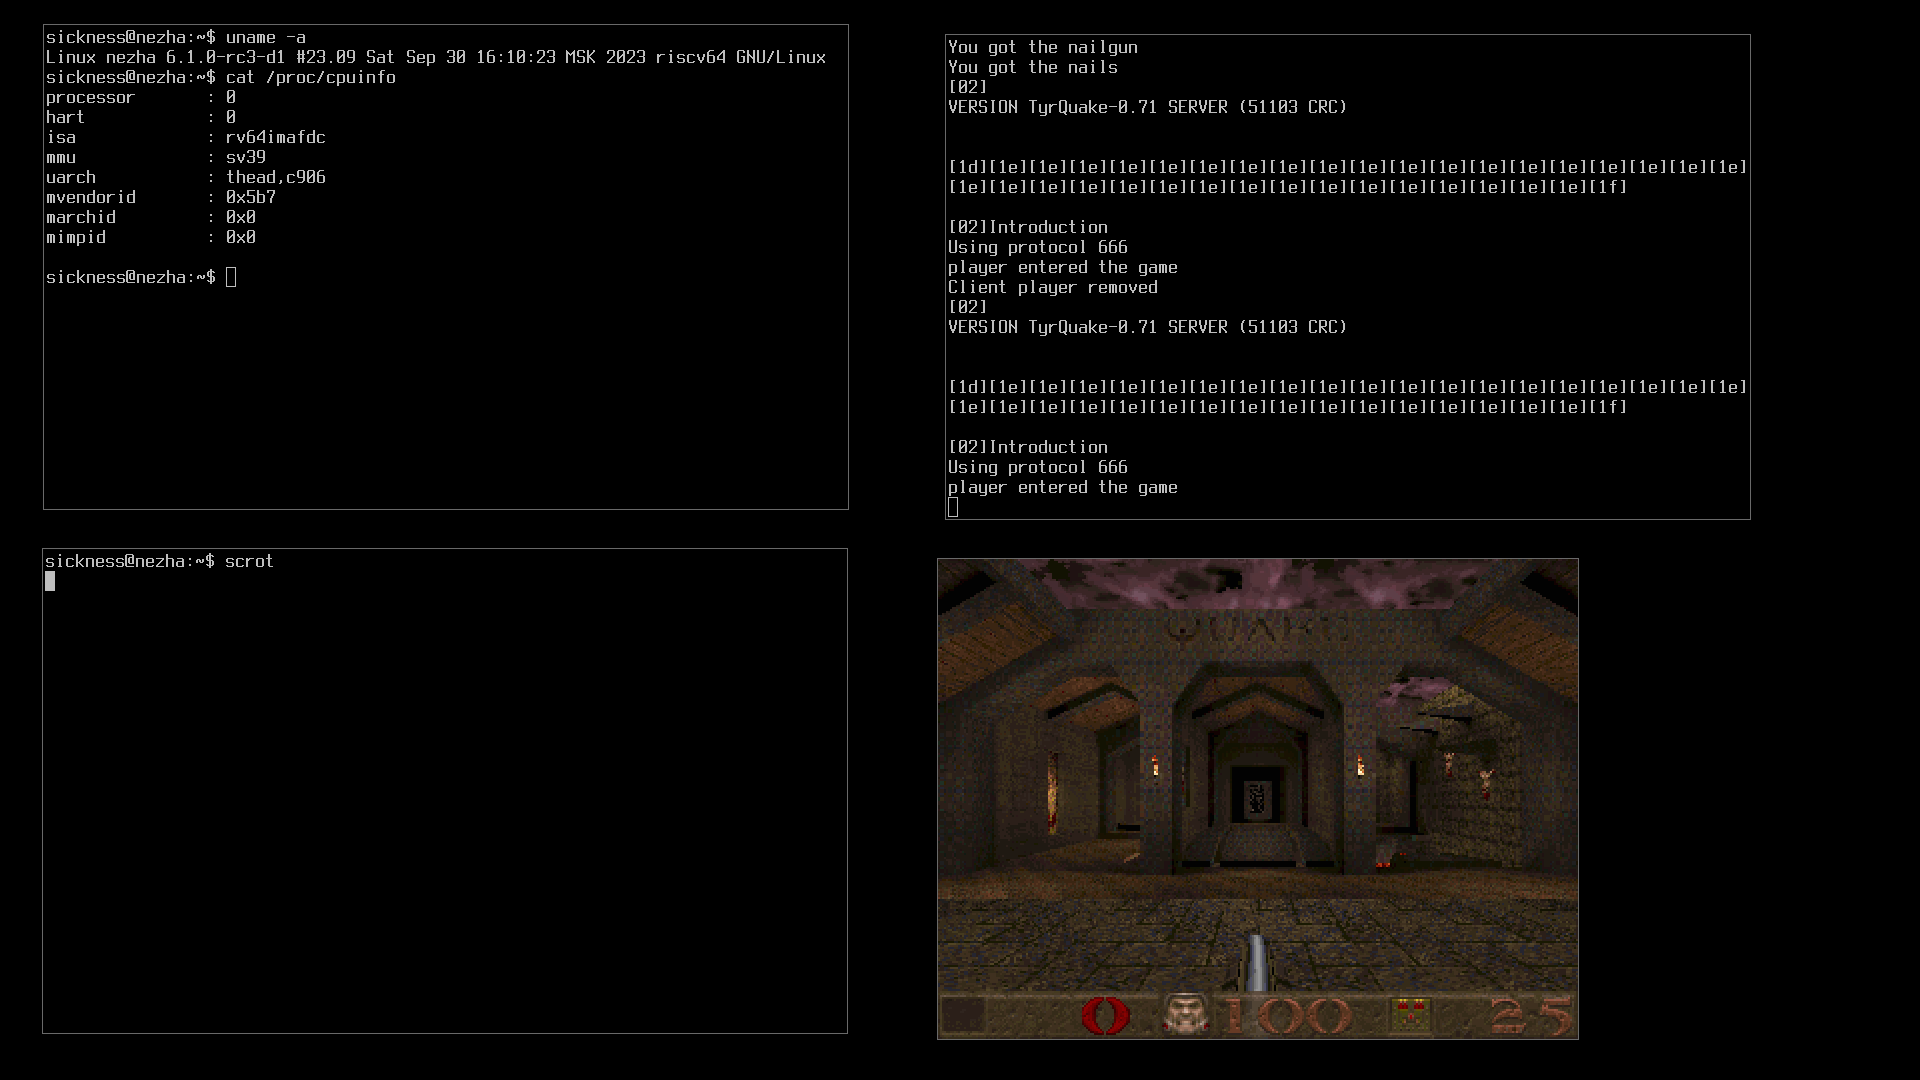
Task: Click the isa value 'rv64imafdc'
Action: pyautogui.click(x=276, y=137)
